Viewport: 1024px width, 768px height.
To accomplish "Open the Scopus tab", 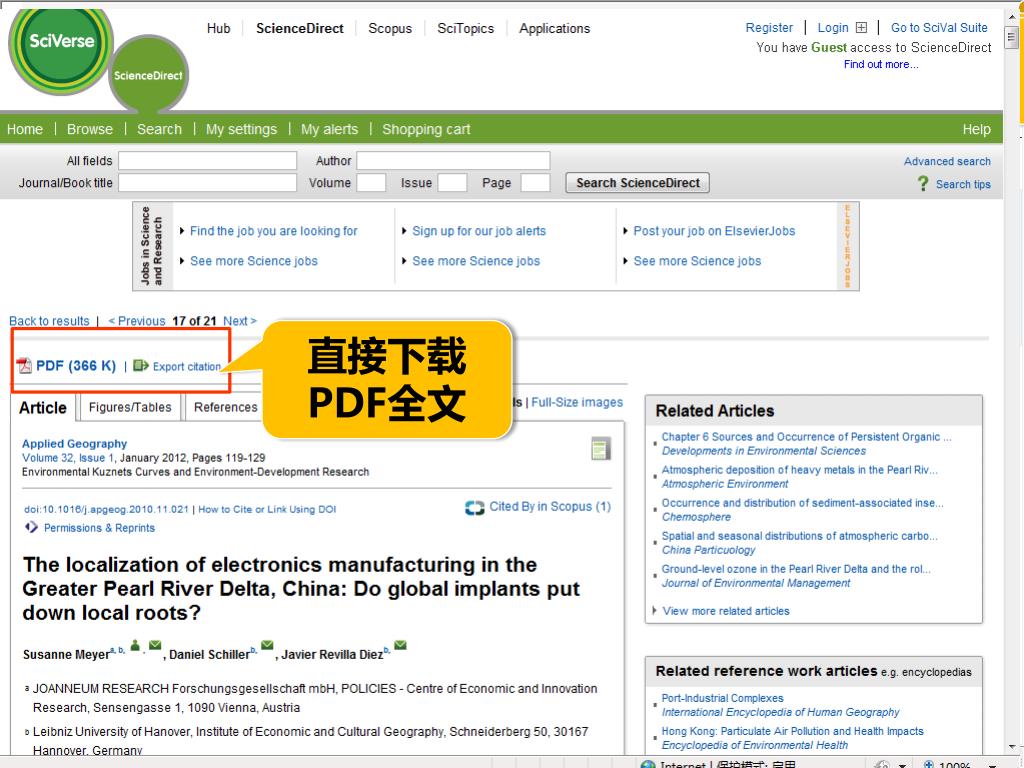I will 390,28.
